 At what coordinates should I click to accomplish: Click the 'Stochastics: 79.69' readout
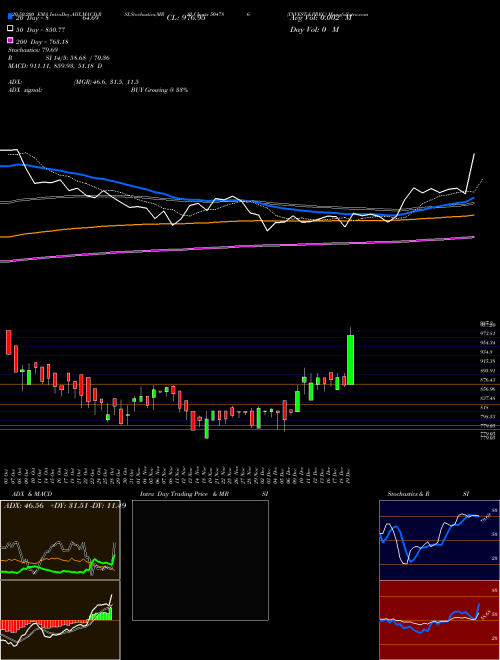(x=33, y=50)
